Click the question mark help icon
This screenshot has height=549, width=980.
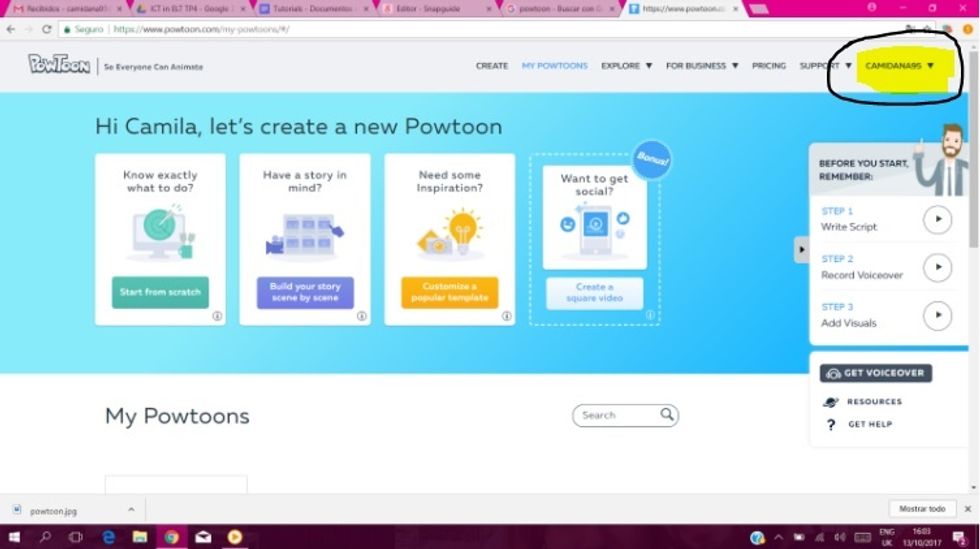point(831,425)
